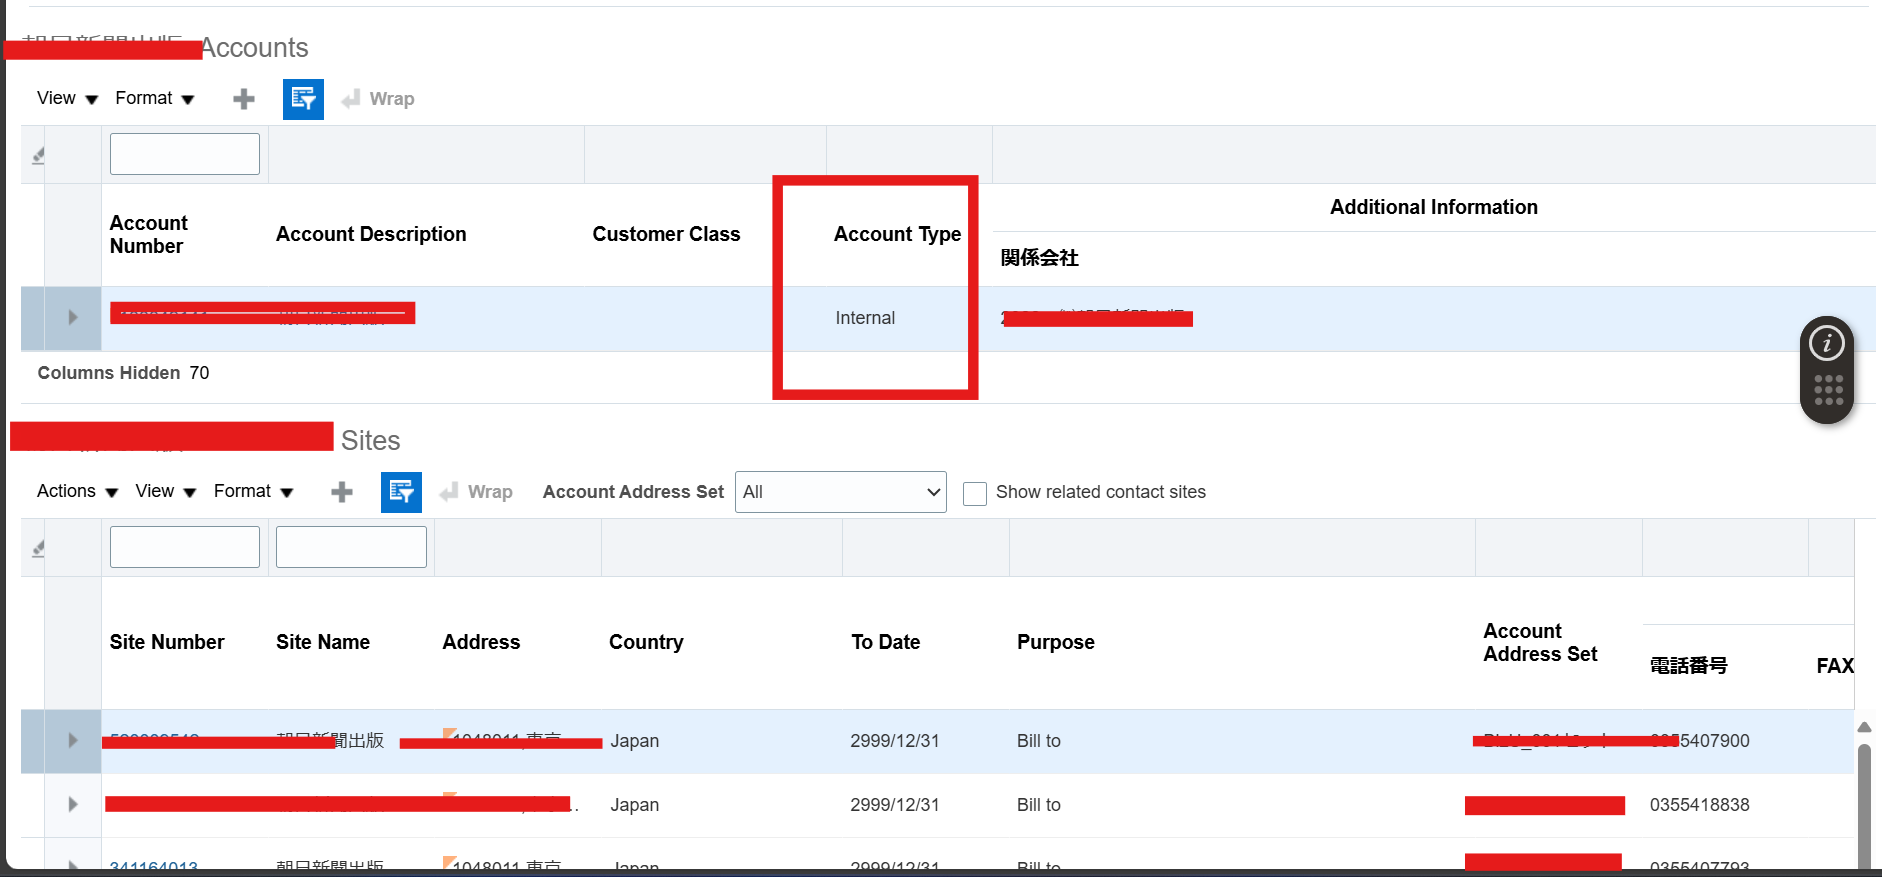This screenshot has width=1882, height=877.
Task: Click Wrap button in Accounts toolbar
Action: (x=378, y=99)
